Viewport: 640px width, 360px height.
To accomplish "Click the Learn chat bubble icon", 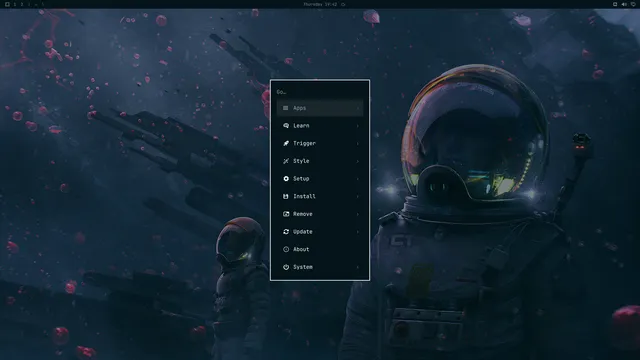I will pos(286,126).
